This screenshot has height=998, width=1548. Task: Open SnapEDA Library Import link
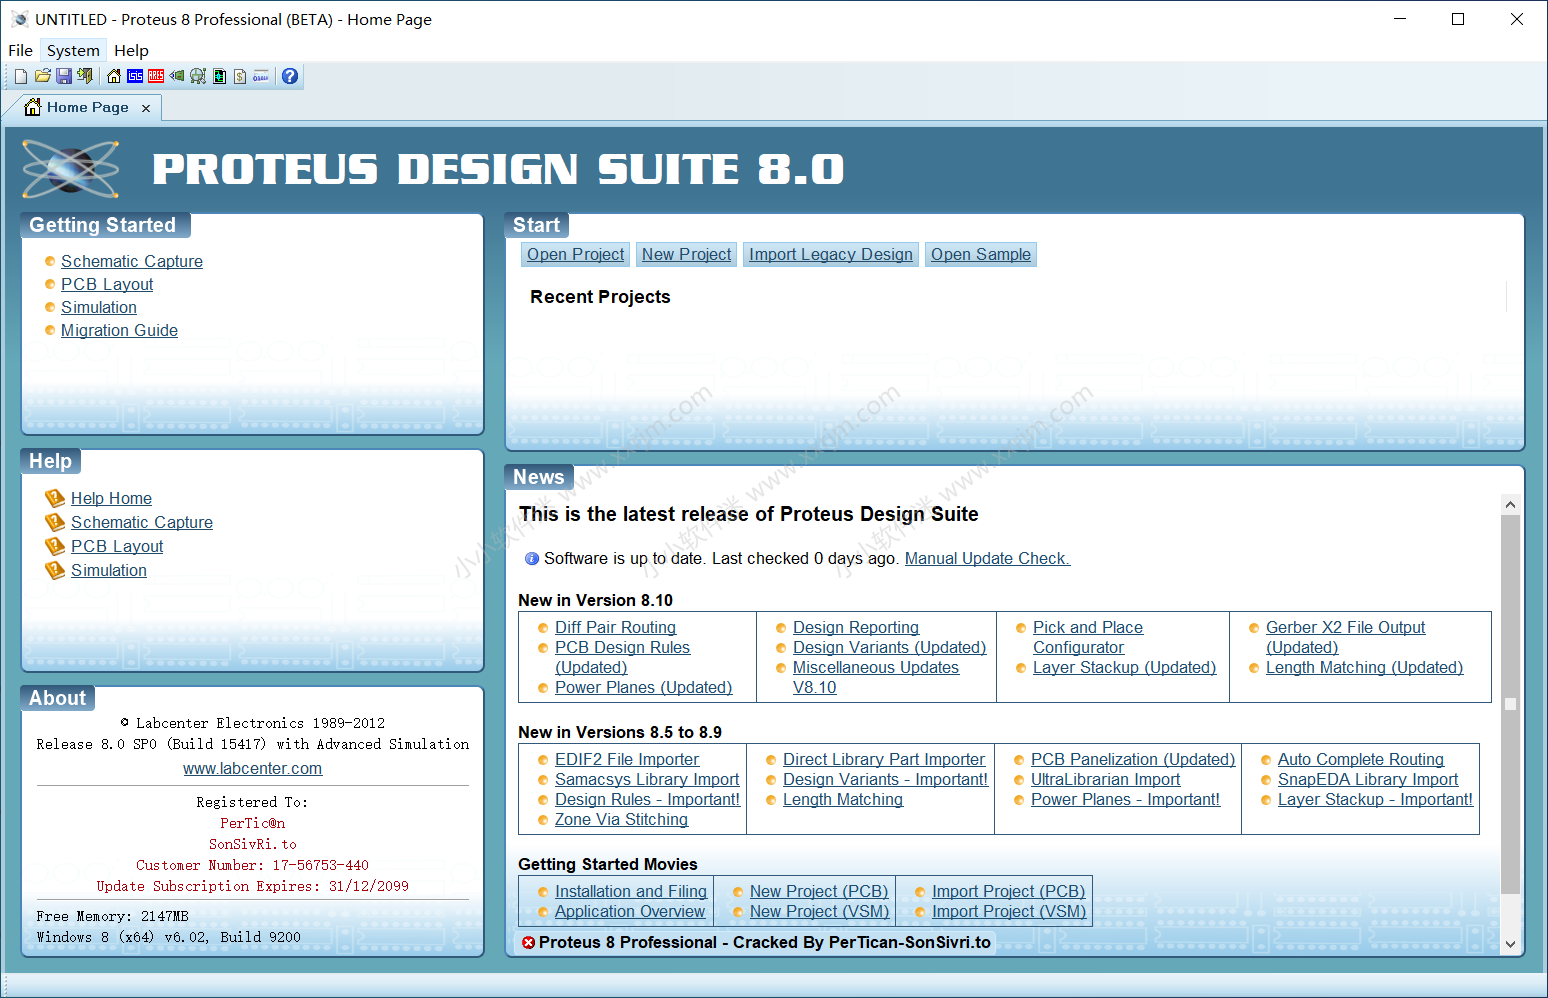1368,779
